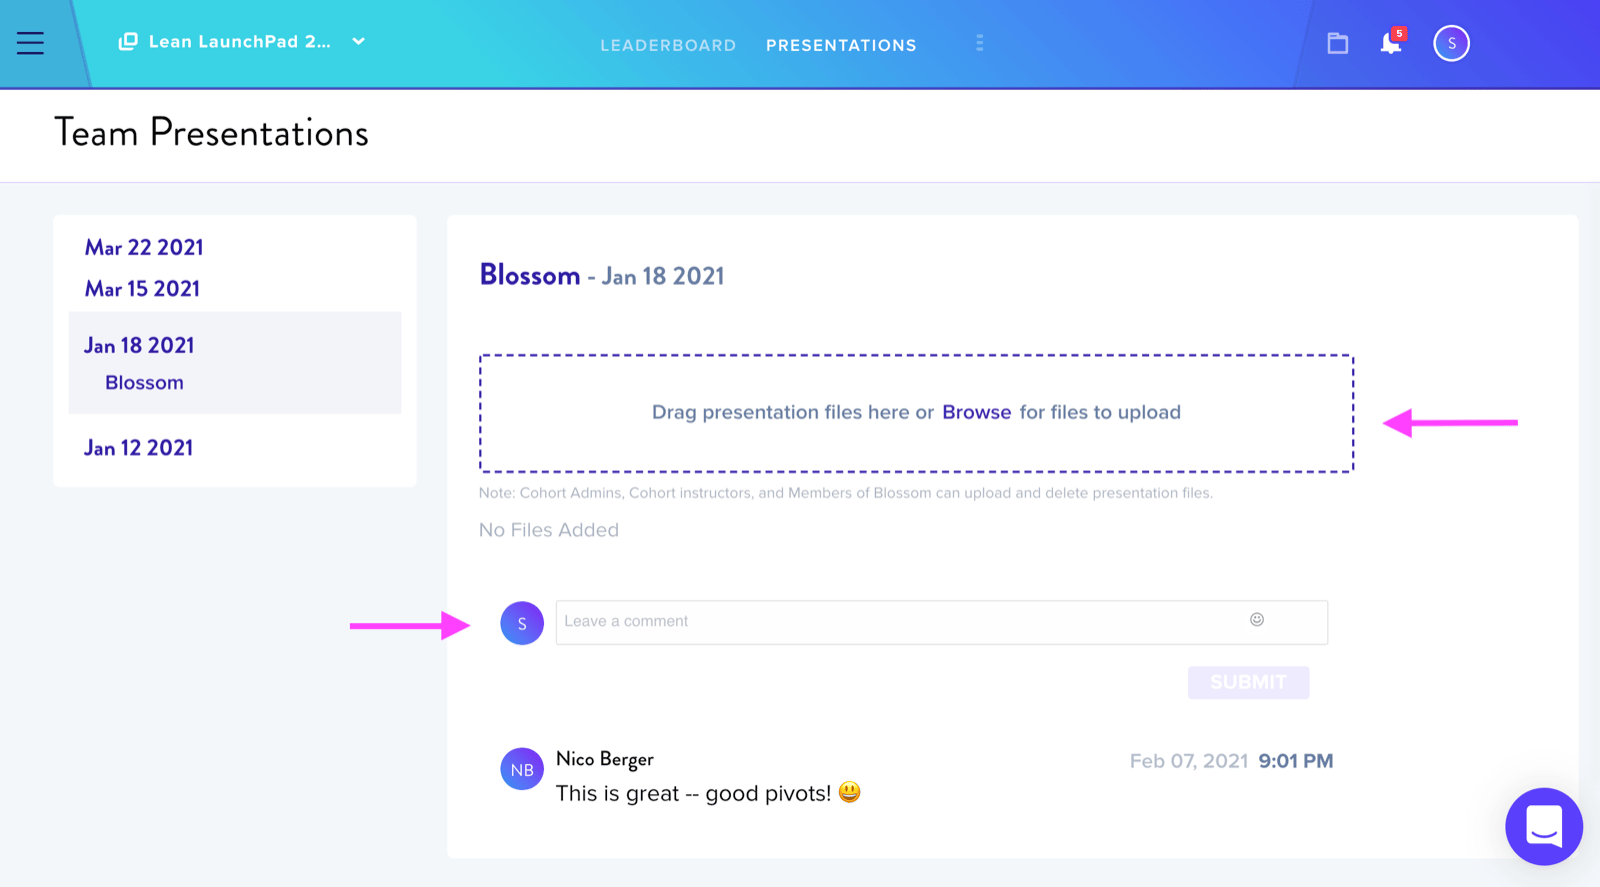Click the copy icon beside Lean LaunchPad
The image size is (1600, 887).
coord(128,42)
